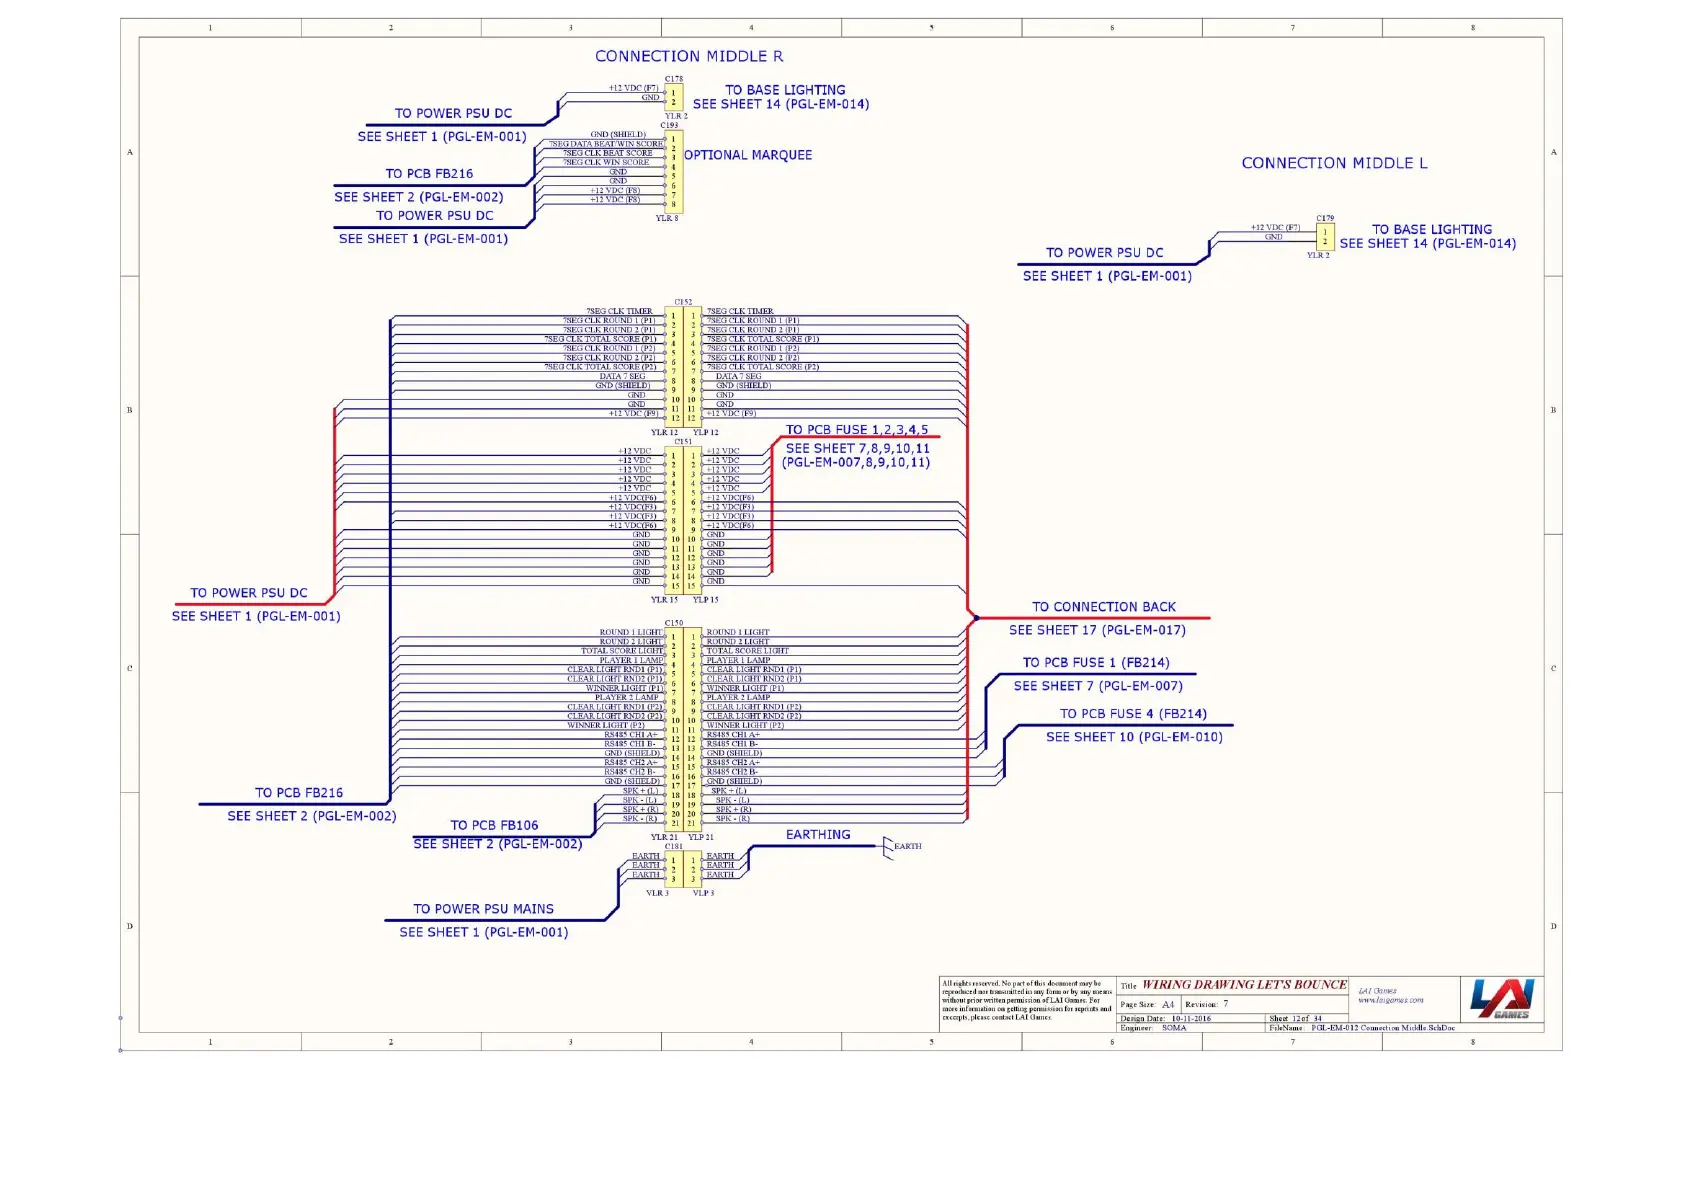Select connector C179 block

pos(1325,237)
